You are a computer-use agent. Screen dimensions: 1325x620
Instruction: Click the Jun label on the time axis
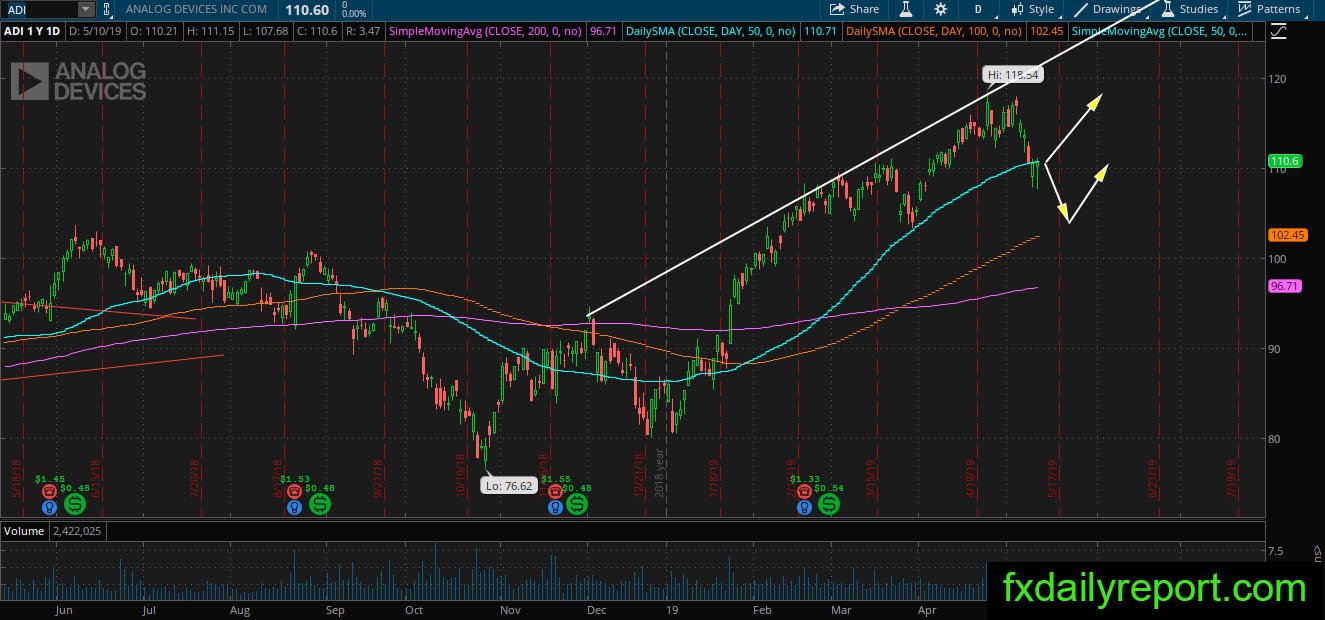(64, 609)
